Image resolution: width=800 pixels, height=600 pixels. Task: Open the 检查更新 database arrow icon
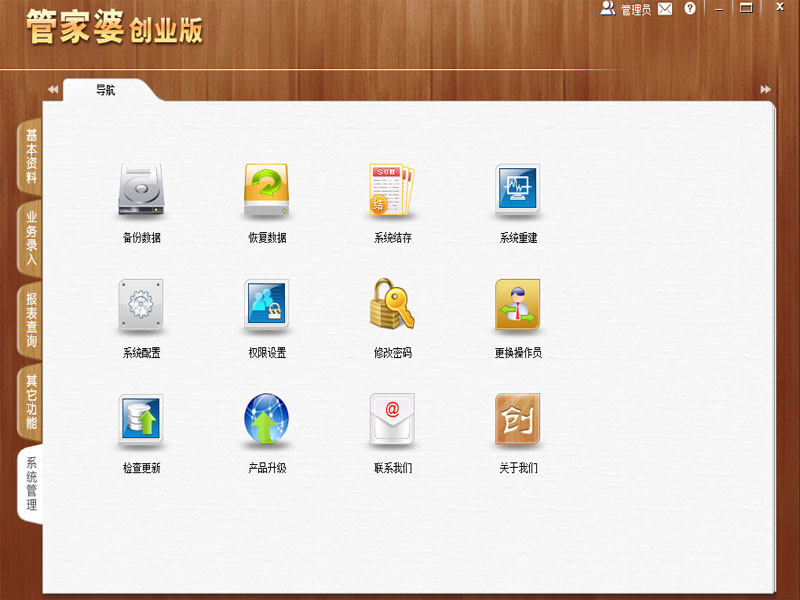(141, 420)
